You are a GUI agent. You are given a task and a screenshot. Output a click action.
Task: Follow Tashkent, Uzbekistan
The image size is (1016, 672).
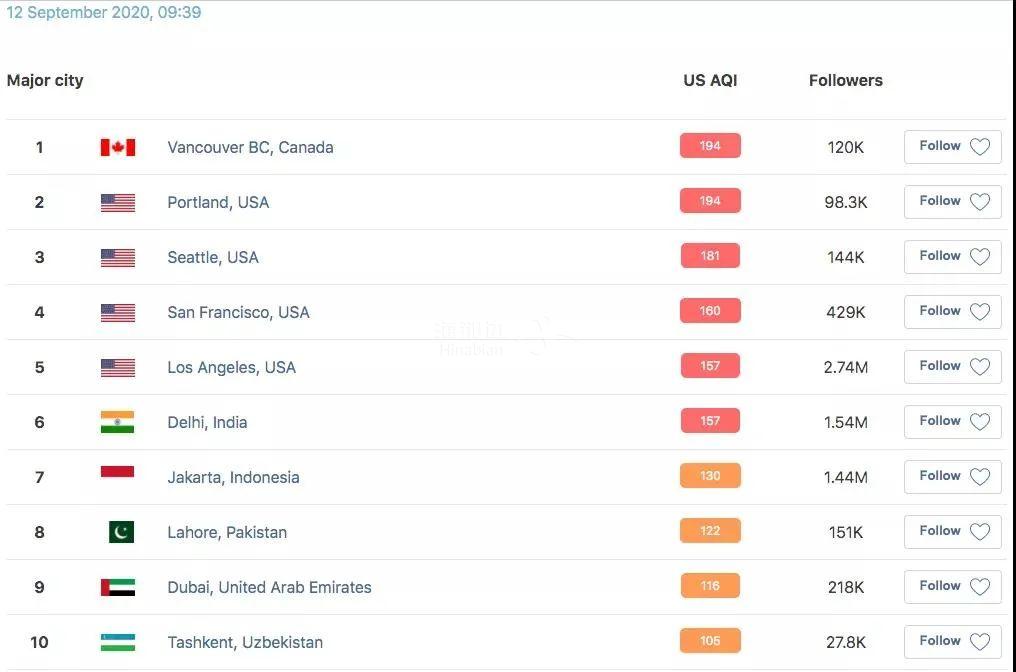952,642
